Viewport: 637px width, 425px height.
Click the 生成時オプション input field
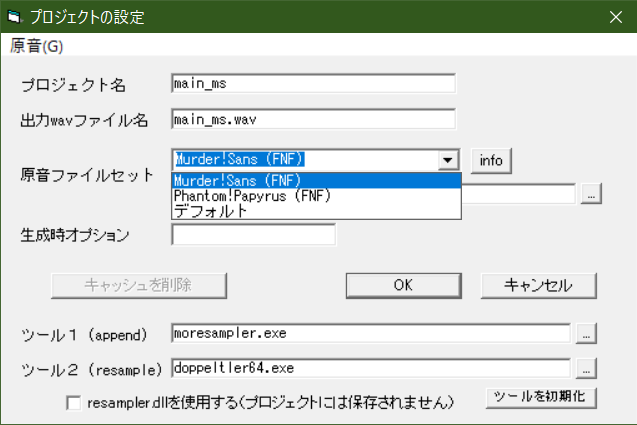pos(254,234)
